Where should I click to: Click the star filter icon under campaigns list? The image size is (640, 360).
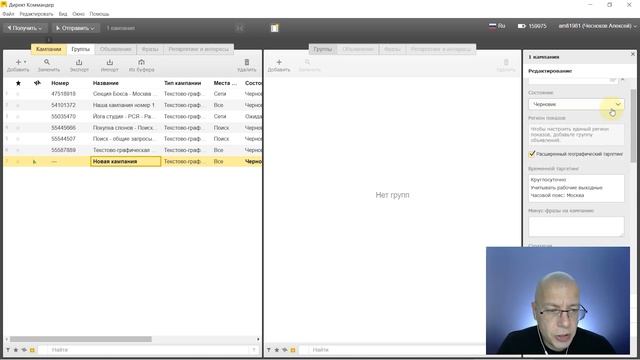pyautogui.click(x=16, y=350)
